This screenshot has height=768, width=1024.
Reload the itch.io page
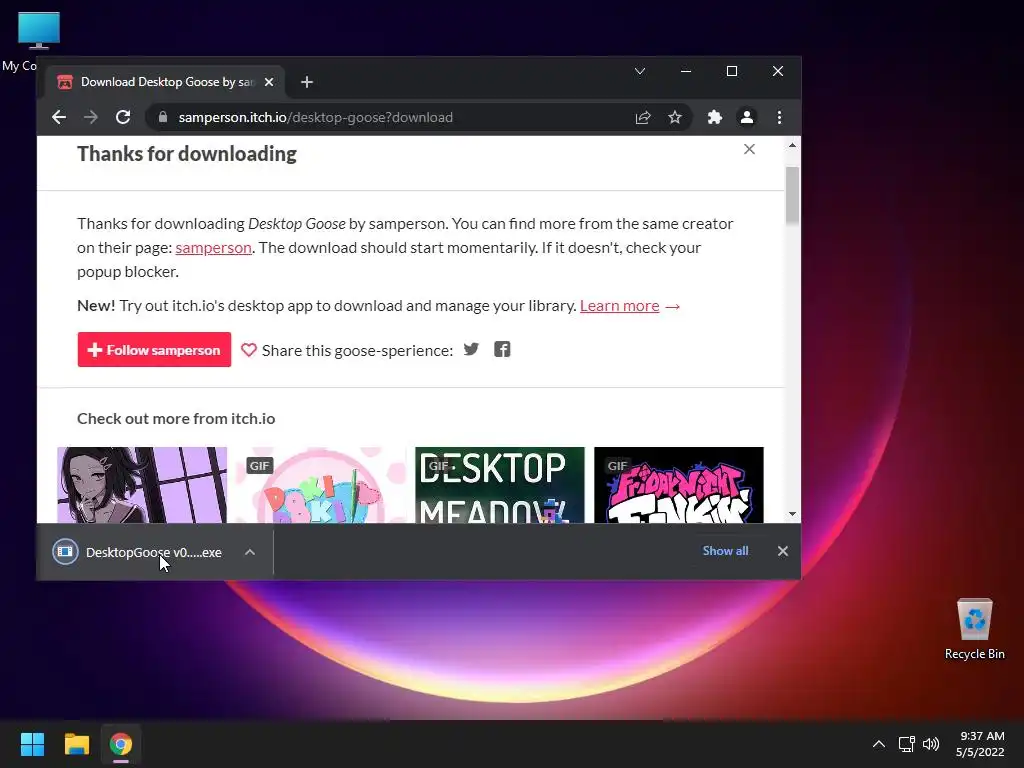[x=123, y=118]
